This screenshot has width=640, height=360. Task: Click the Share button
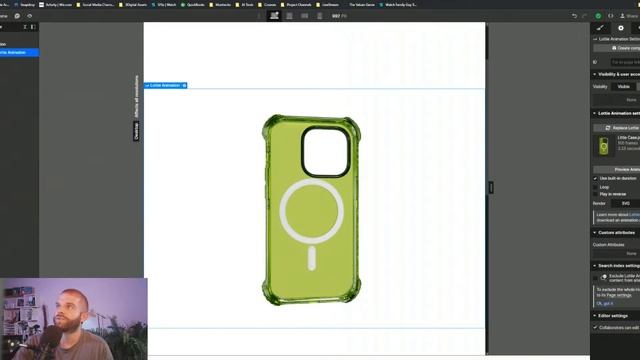coord(629,16)
